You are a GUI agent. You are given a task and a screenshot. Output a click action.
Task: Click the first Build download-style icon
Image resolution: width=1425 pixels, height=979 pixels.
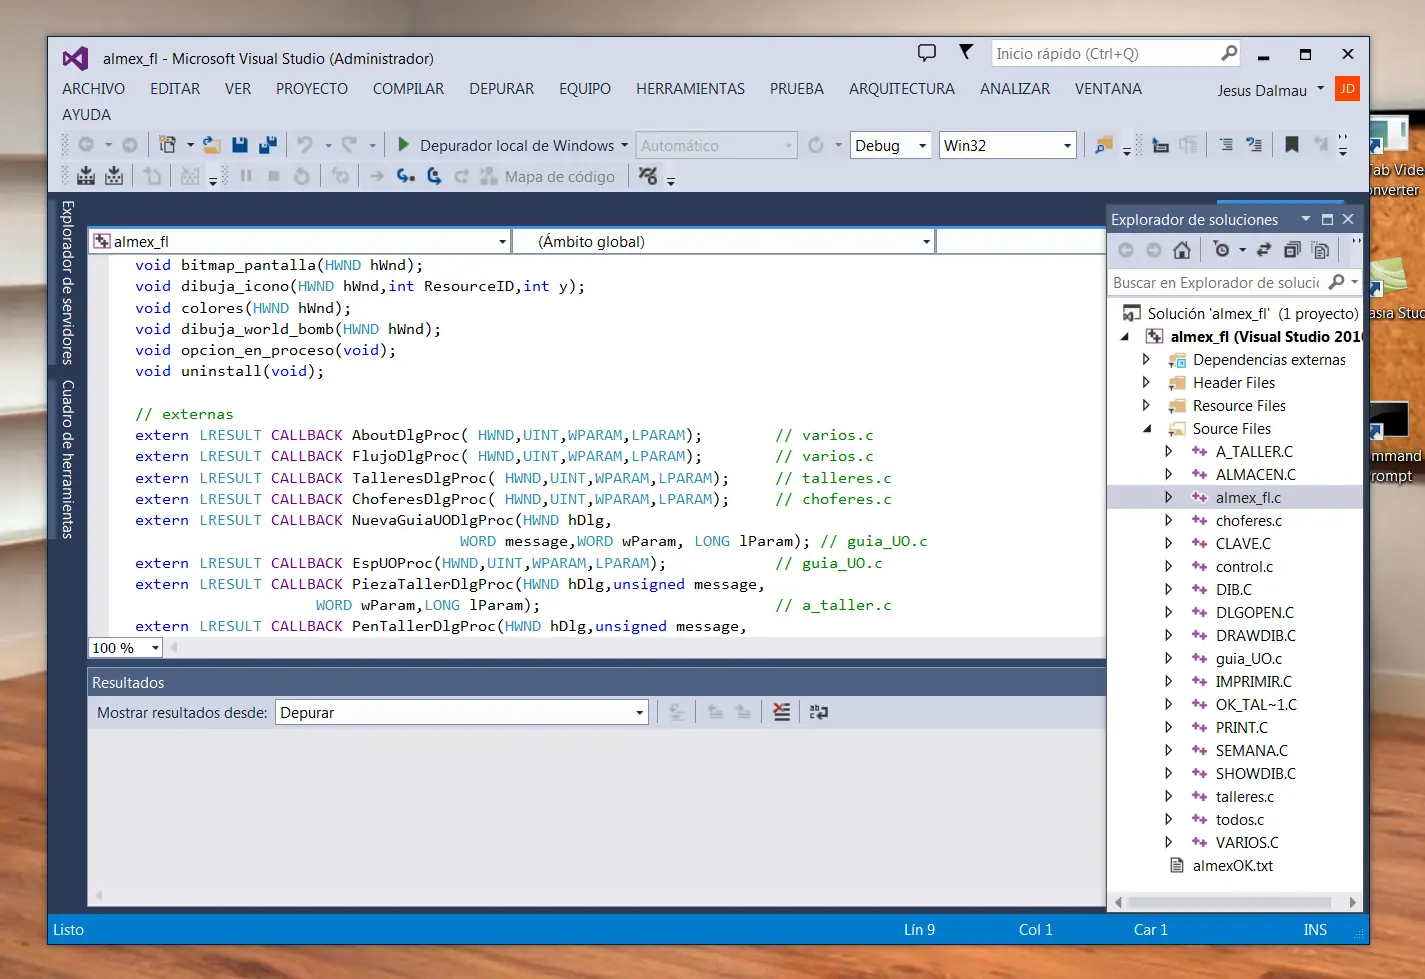point(86,176)
